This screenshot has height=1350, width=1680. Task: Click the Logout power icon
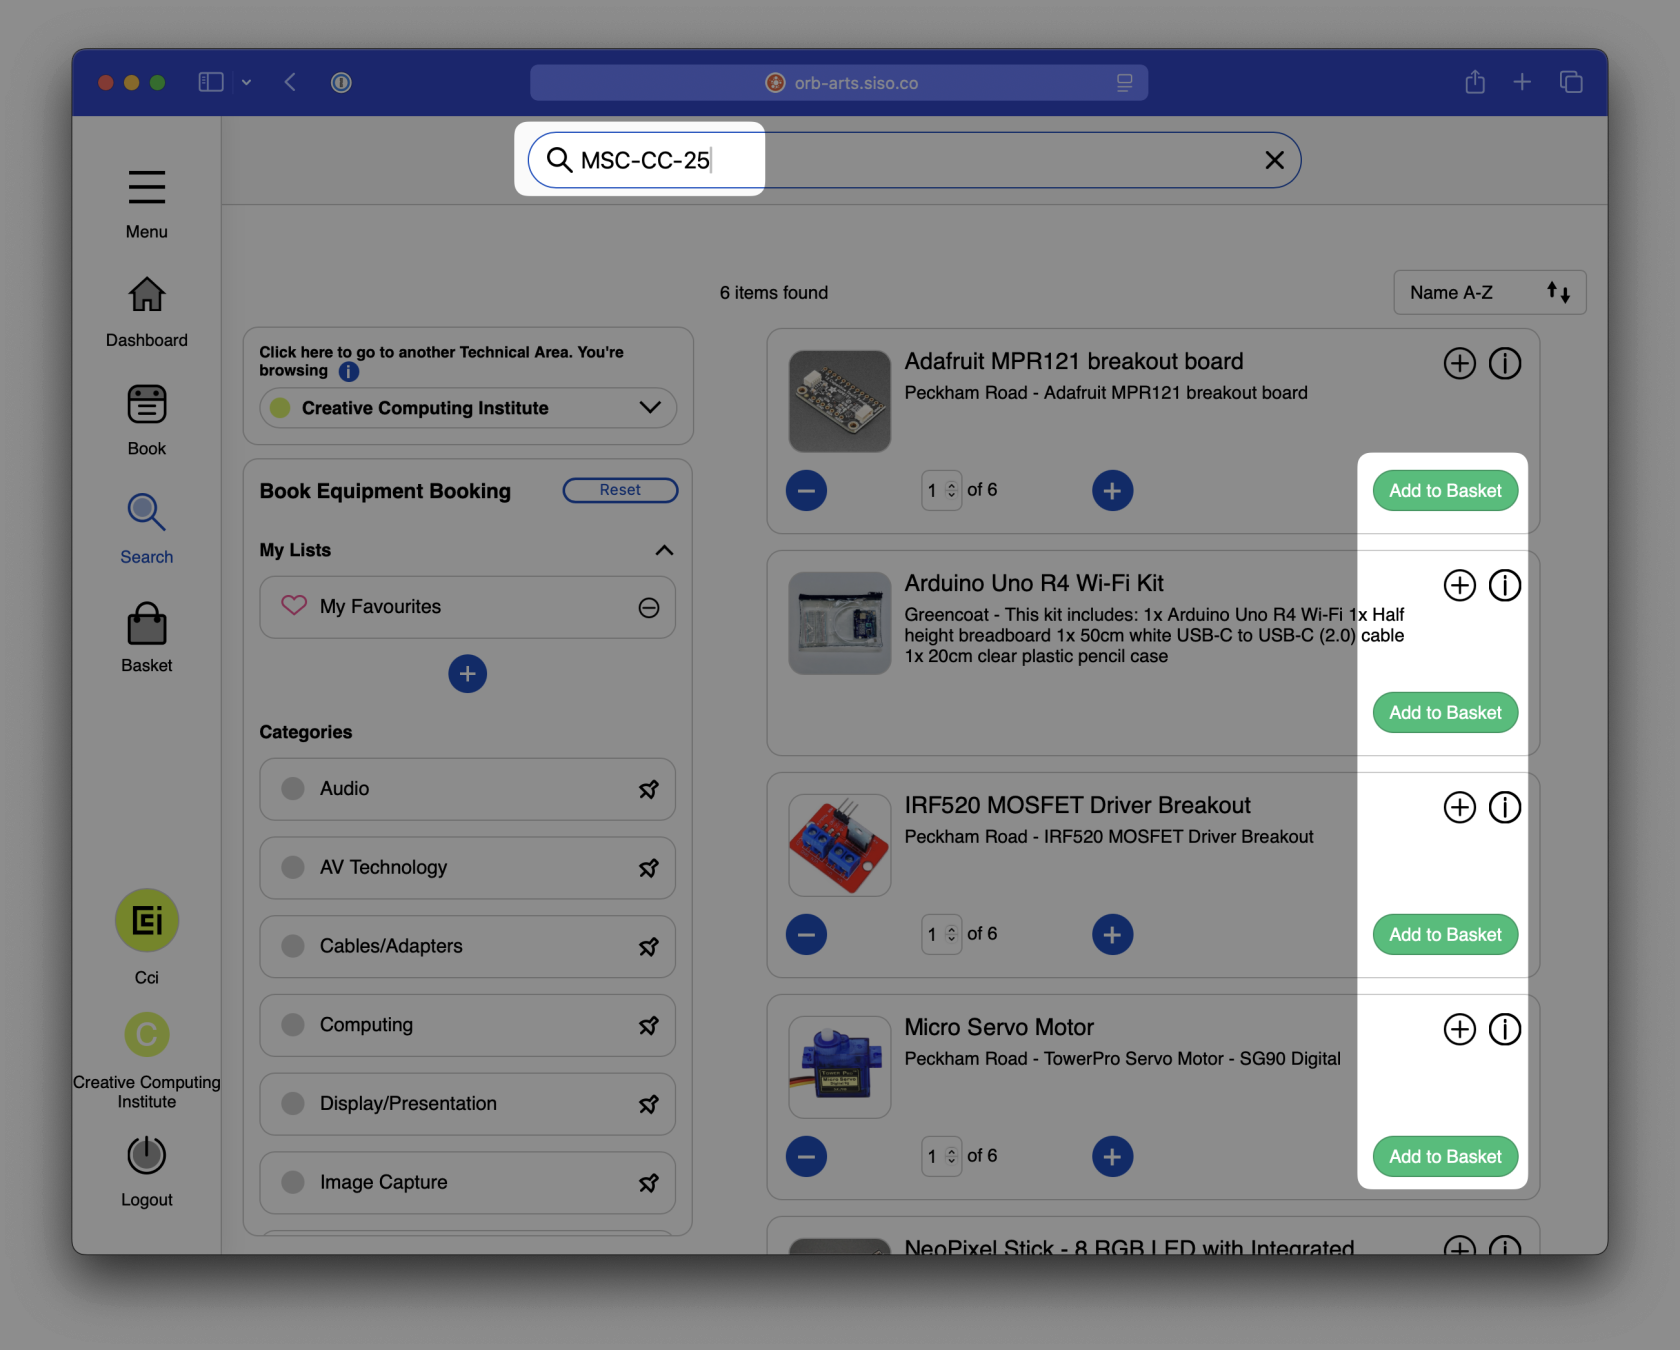(147, 1155)
